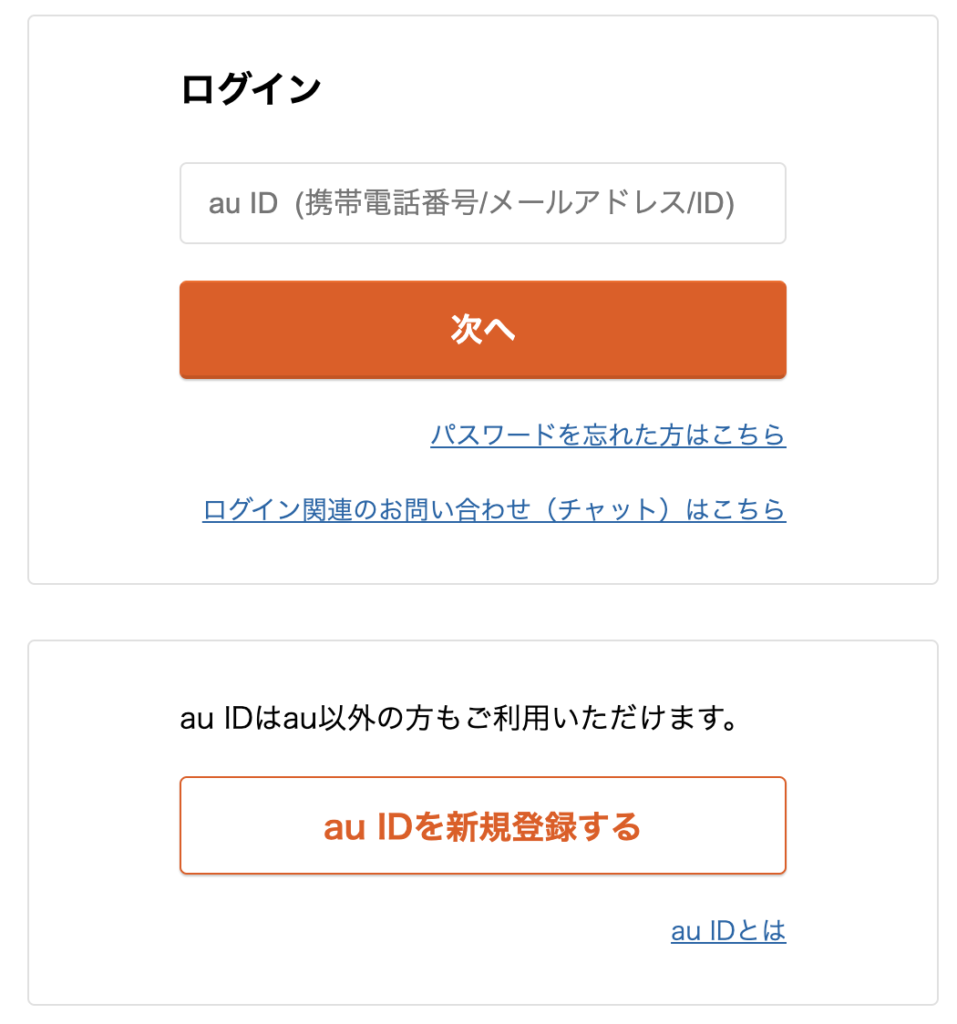Screen dimensions: 957x1024
Task: Open the ログイン関連のお問い合わせ chat link
Action: pyautogui.click(x=493, y=510)
